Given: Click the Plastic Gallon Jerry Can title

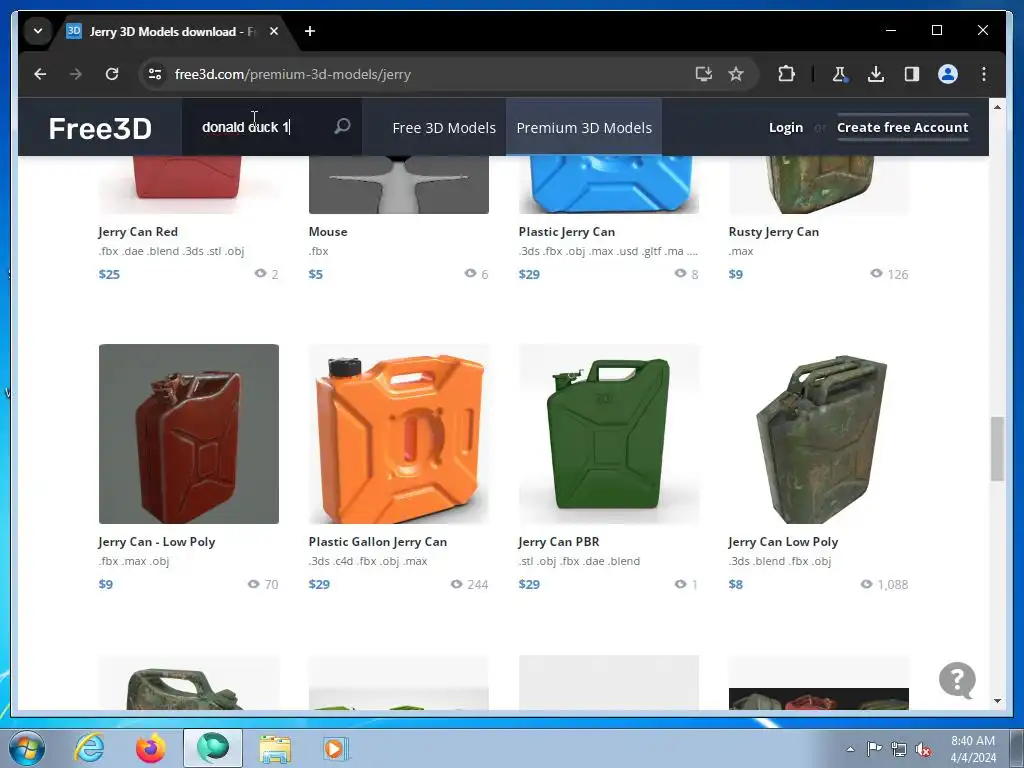Looking at the screenshot, I should [x=377, y=541].
